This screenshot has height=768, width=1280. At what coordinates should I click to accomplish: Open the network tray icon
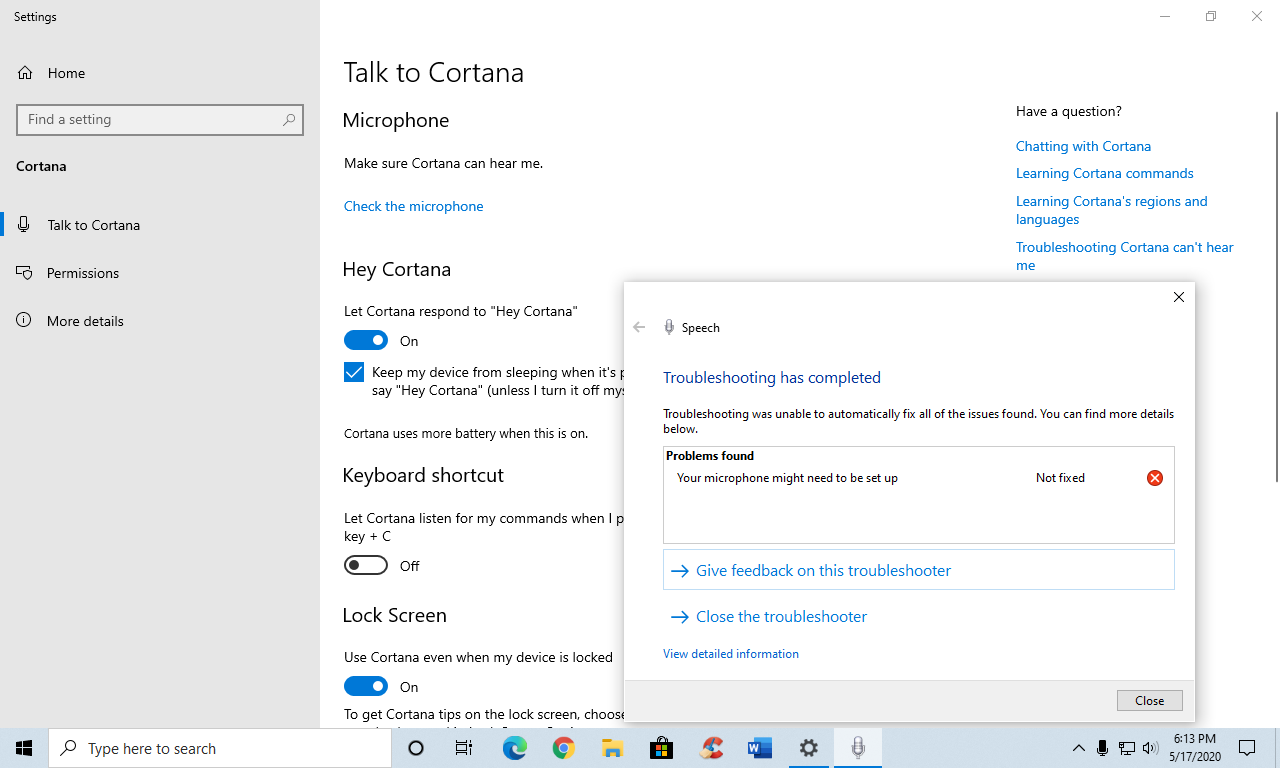(x=1126, y=748)
